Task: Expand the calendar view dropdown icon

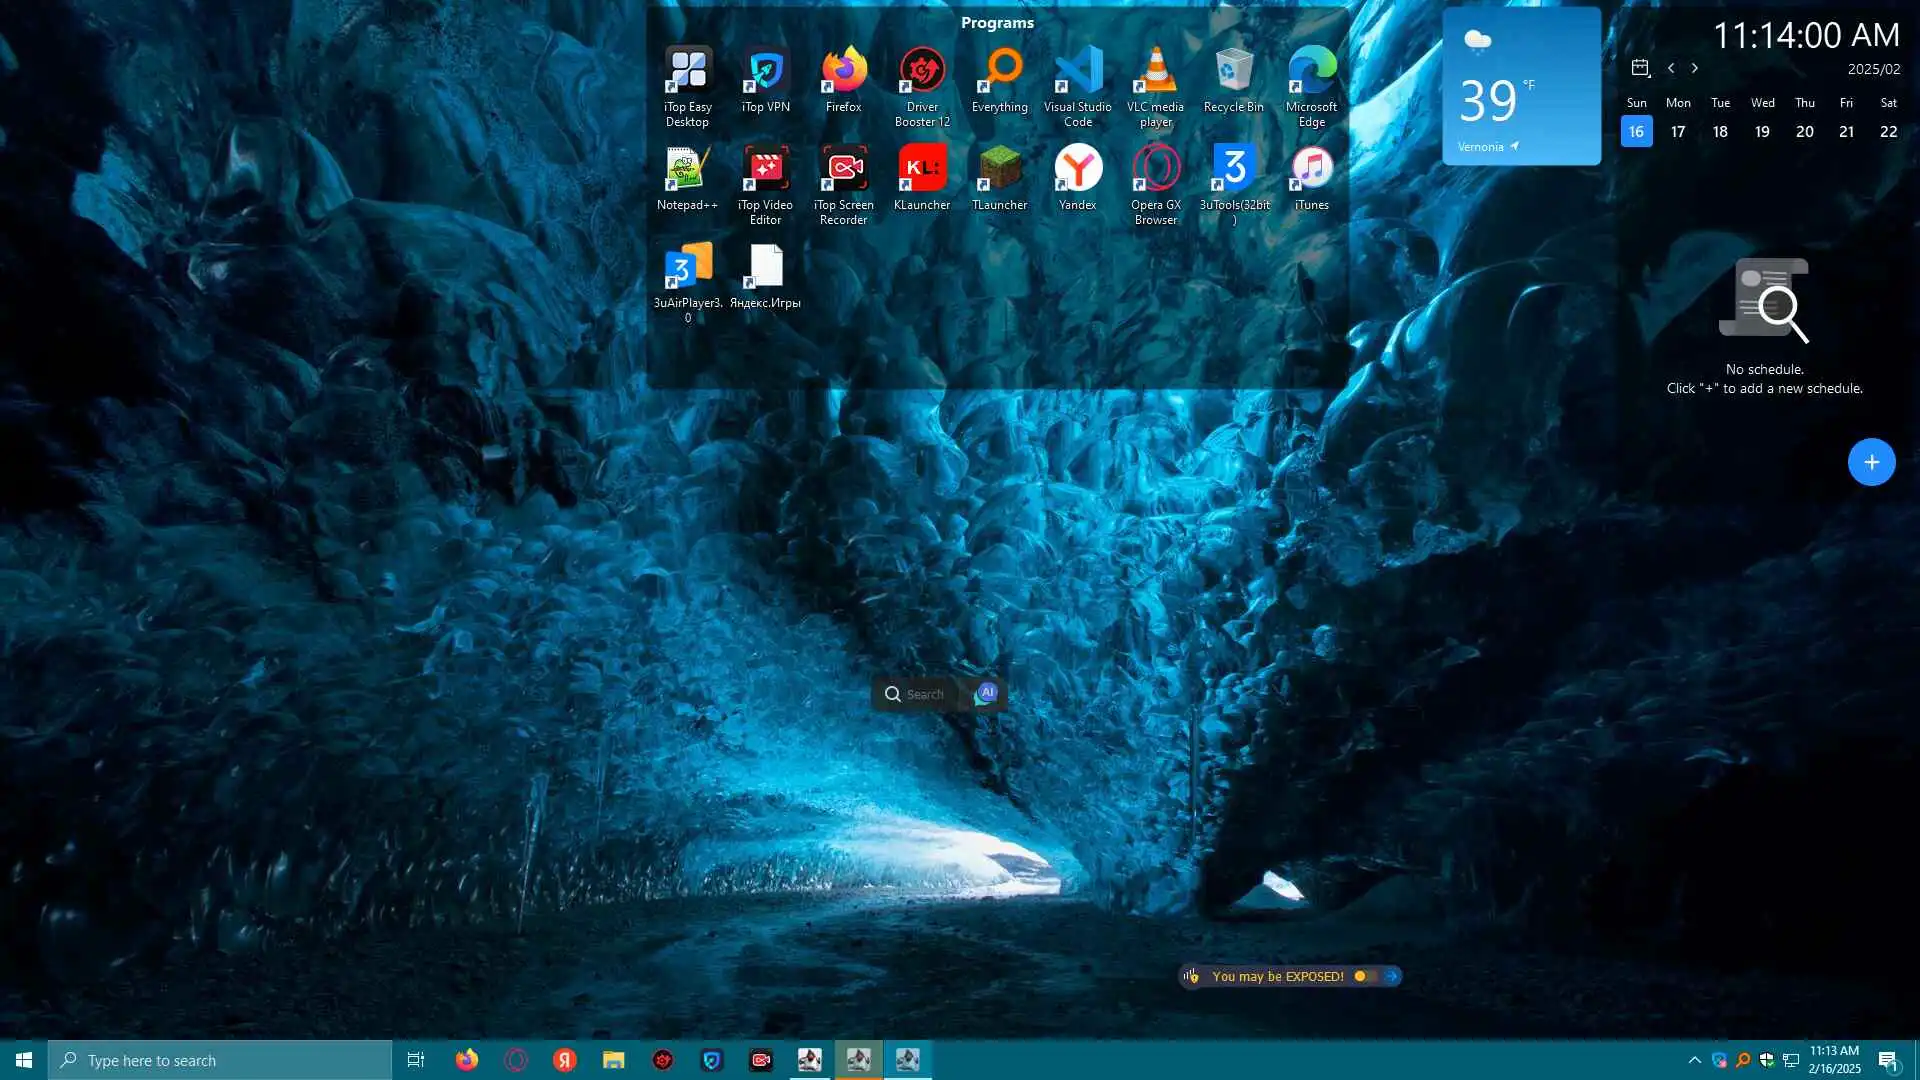Action: tap(1641, 68)
